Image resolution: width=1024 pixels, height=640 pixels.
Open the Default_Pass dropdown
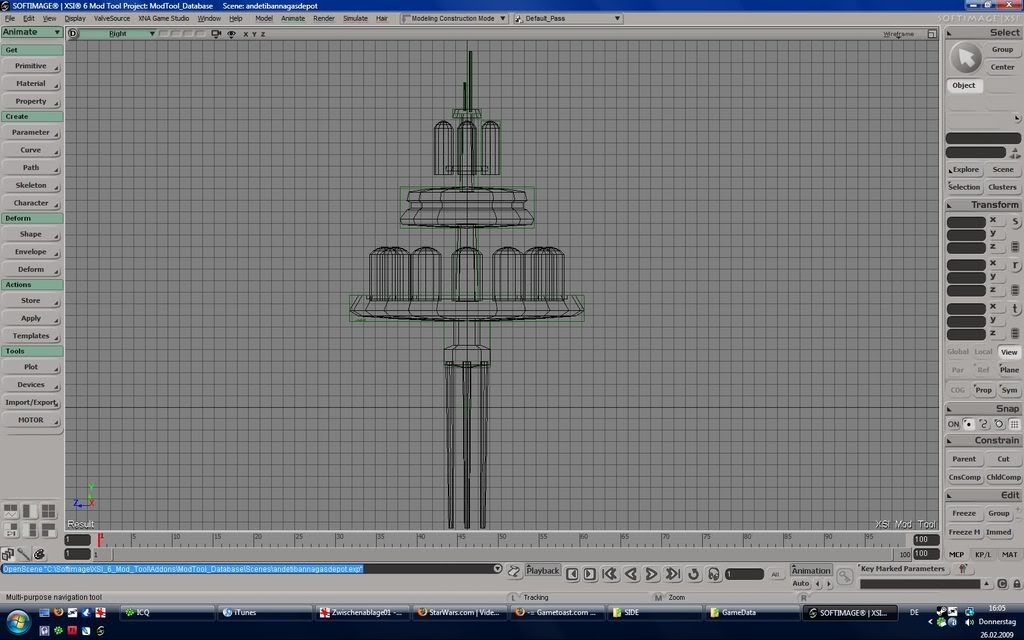[x=568, y=18]
